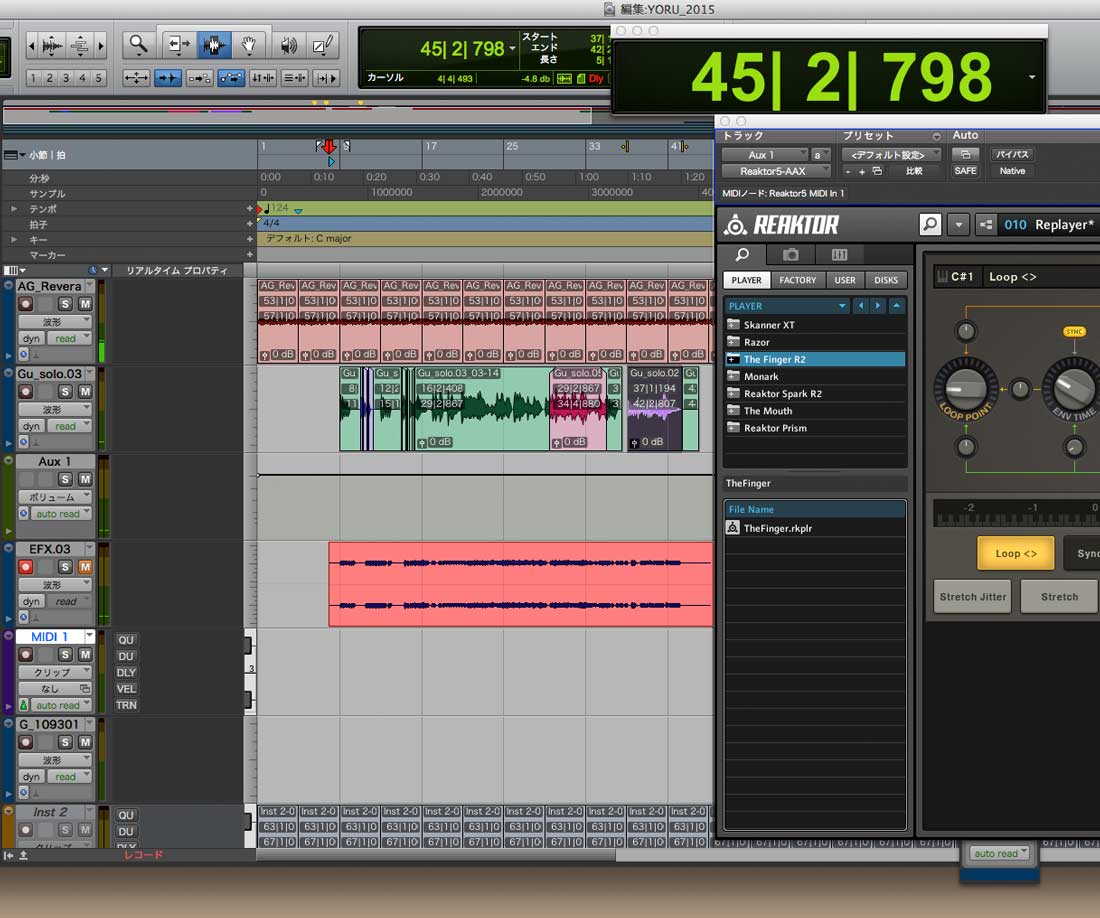Click the Stretch Jitter button

coord(972,597)
